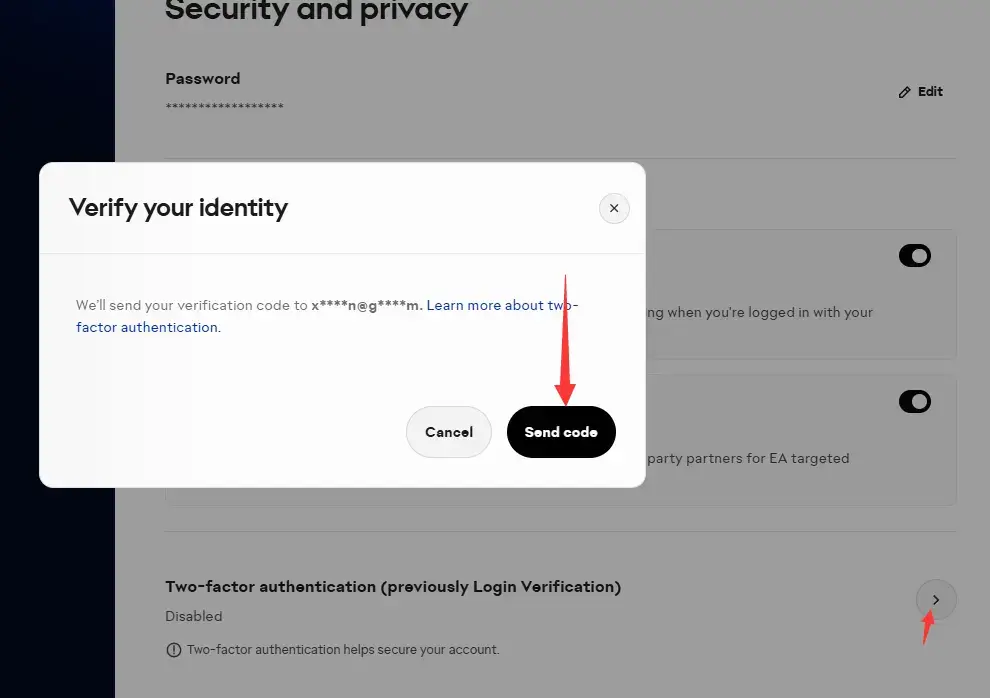Image resolution: width=990 pixels, height=698 pixels.
Task: Select the masked password asterisks
Action: tap(224, 107)
